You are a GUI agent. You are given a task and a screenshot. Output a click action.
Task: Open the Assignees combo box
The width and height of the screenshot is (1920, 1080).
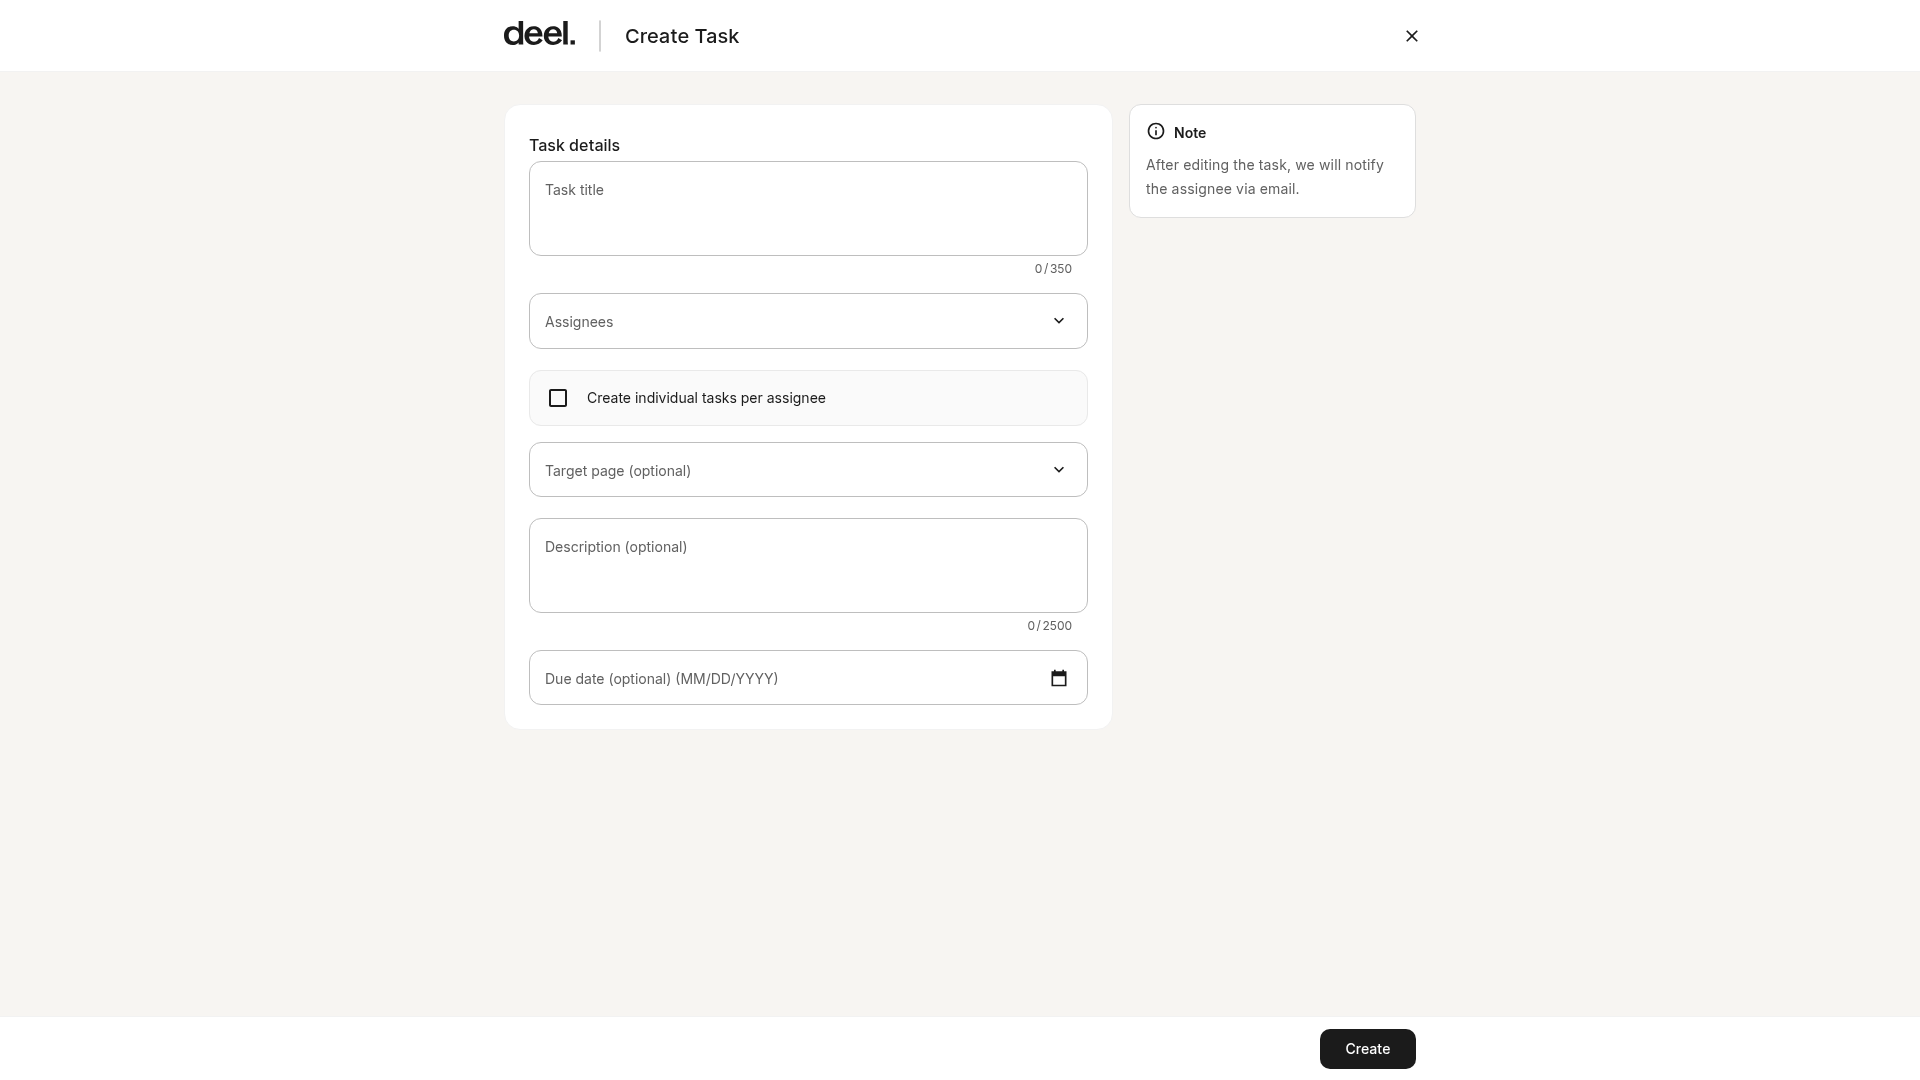click(x=808, y=321)
